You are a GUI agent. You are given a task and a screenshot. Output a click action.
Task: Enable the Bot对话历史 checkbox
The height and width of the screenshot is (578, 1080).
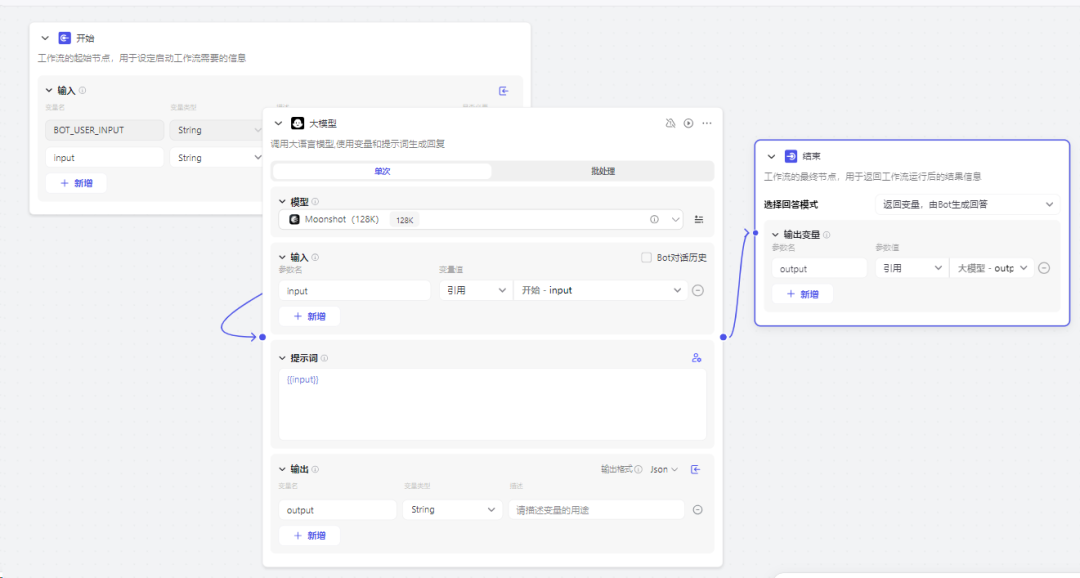(646, 258)
